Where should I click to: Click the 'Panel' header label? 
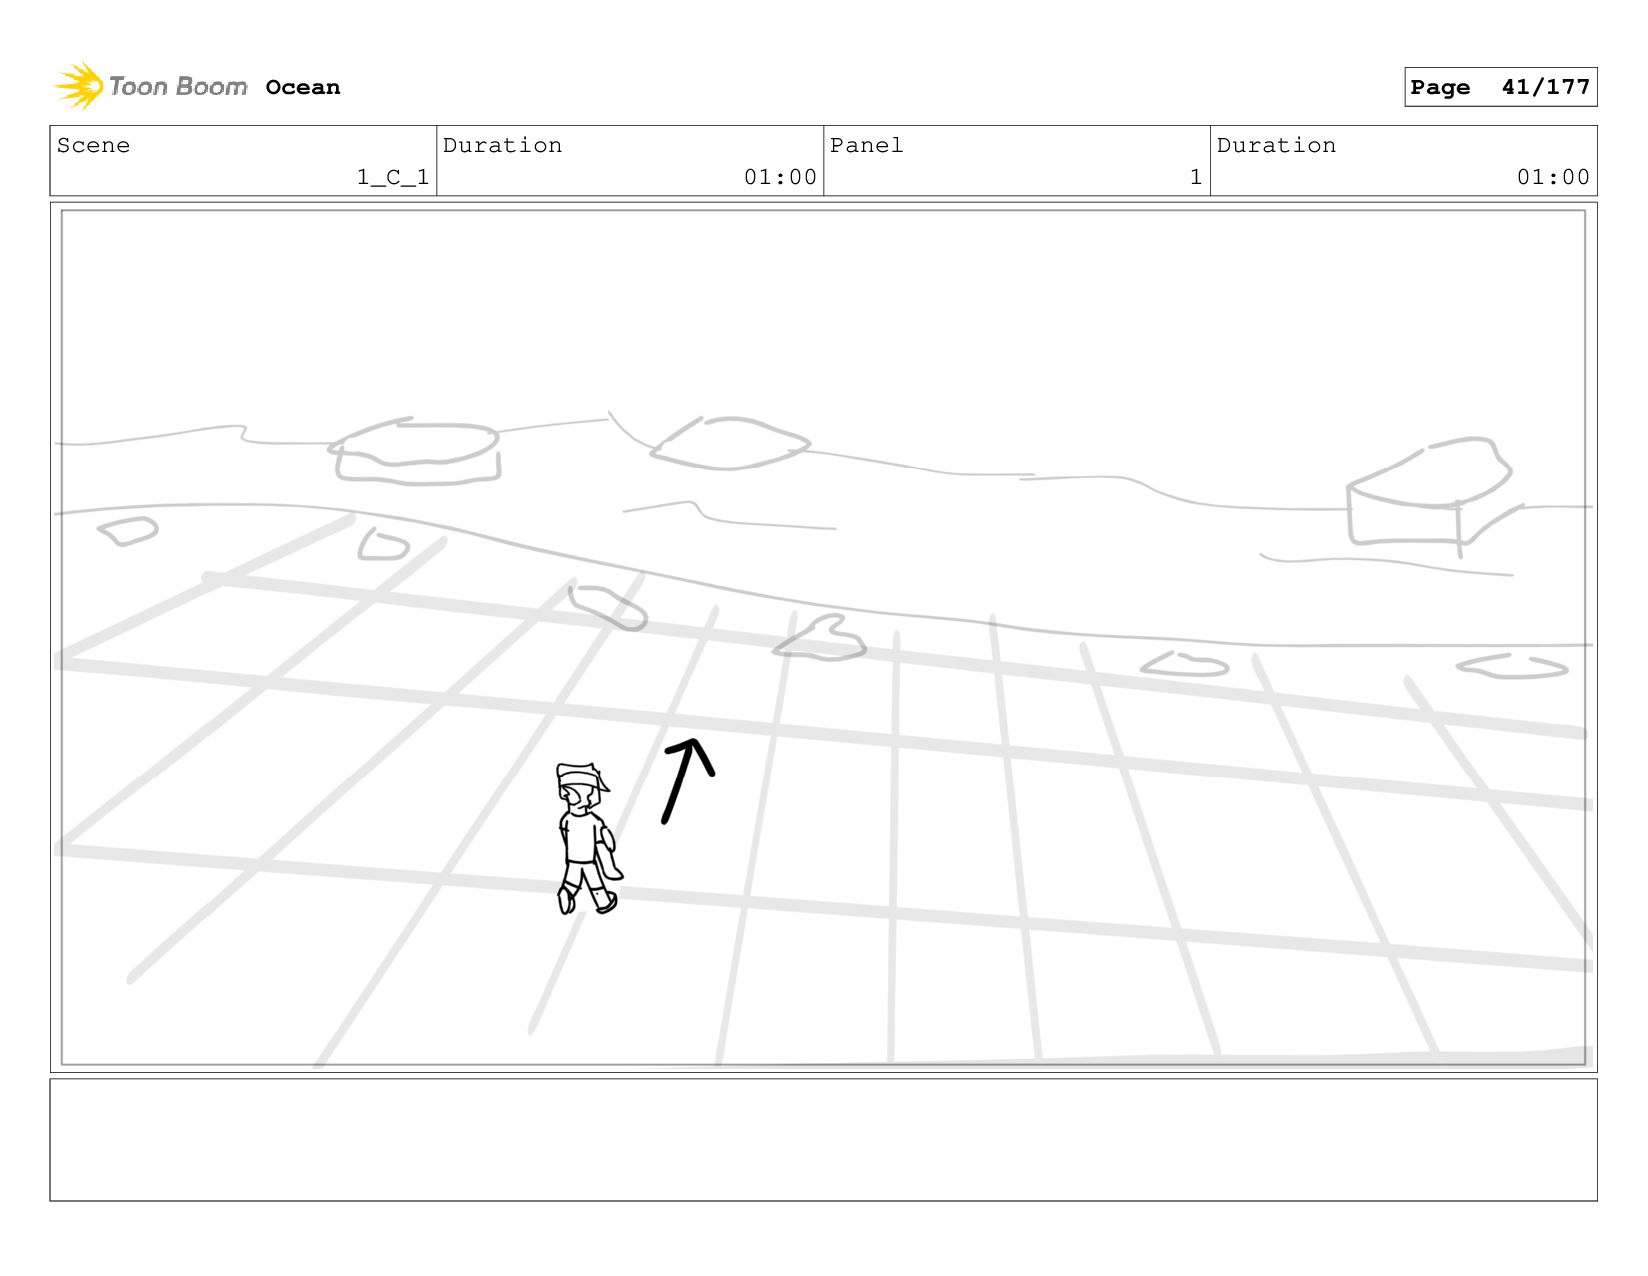(x=866, y=146)
